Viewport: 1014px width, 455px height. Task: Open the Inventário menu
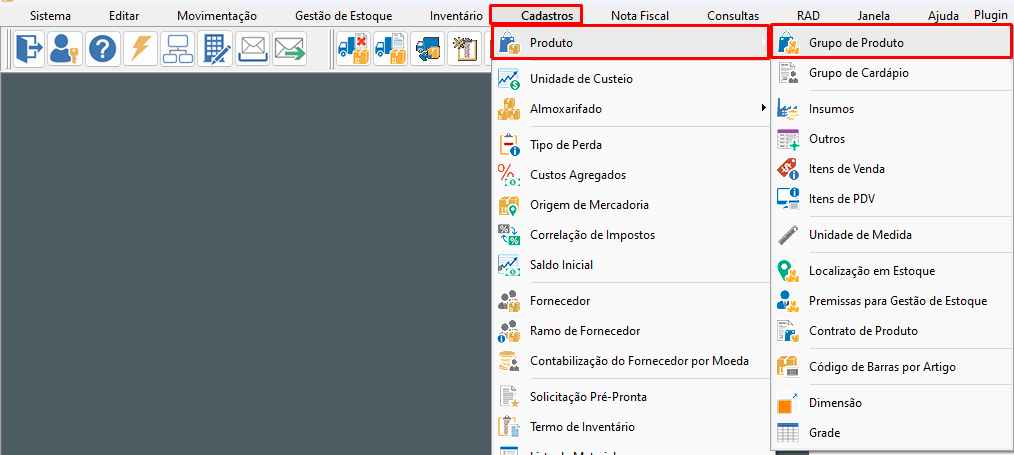click(x=456, y=16)
